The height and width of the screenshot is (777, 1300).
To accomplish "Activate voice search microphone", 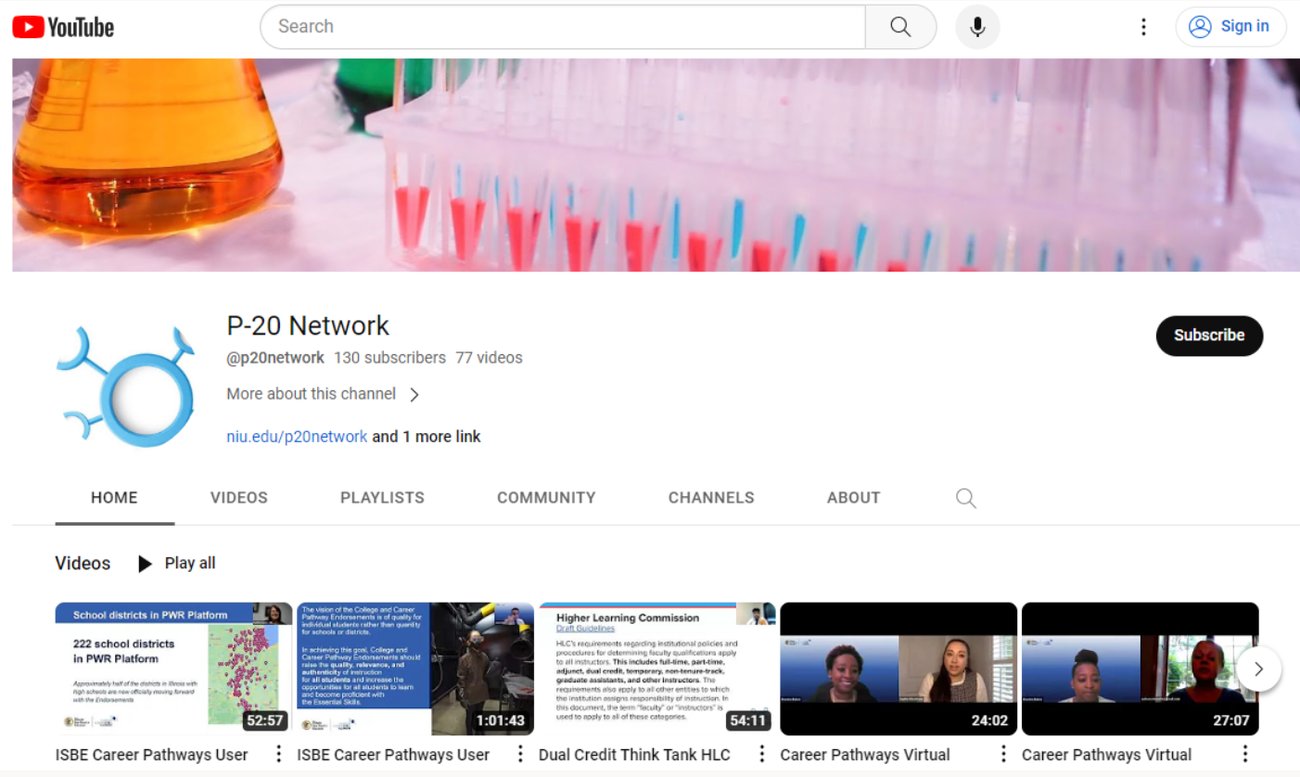I will click(x=977, y=27).
